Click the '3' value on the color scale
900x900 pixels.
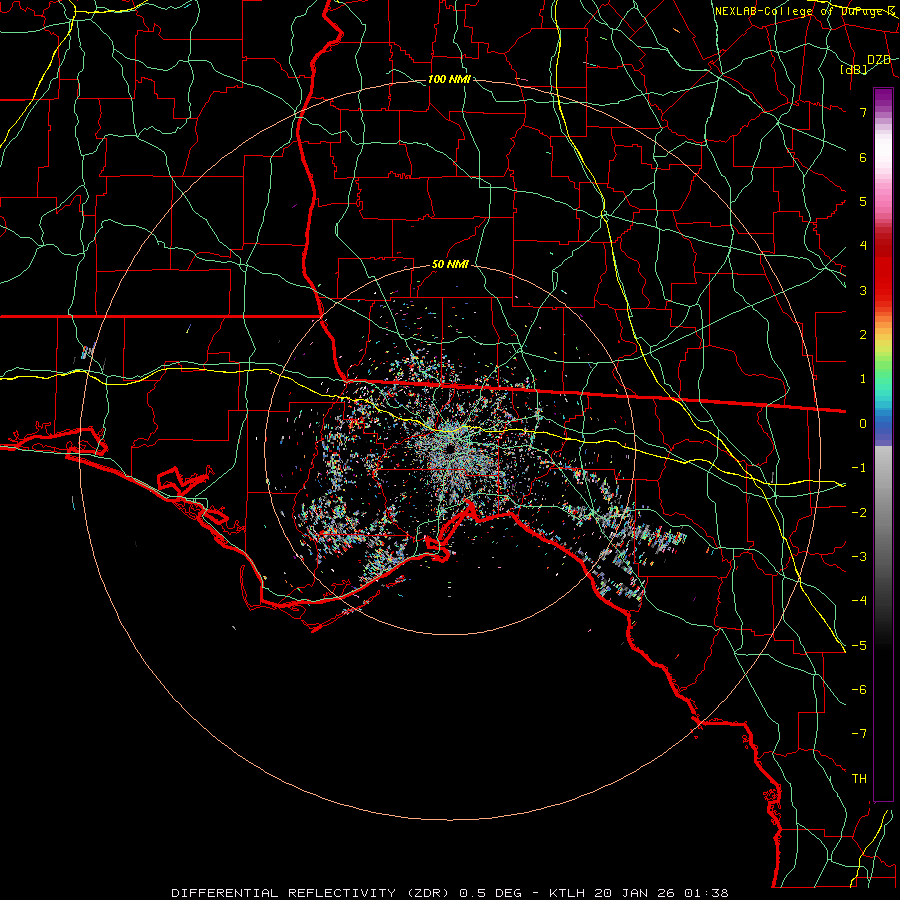click(863, 290)
